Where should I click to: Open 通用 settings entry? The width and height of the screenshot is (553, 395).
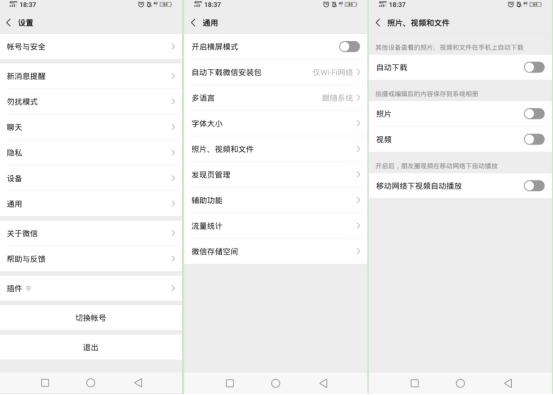(x=91, y=203)
